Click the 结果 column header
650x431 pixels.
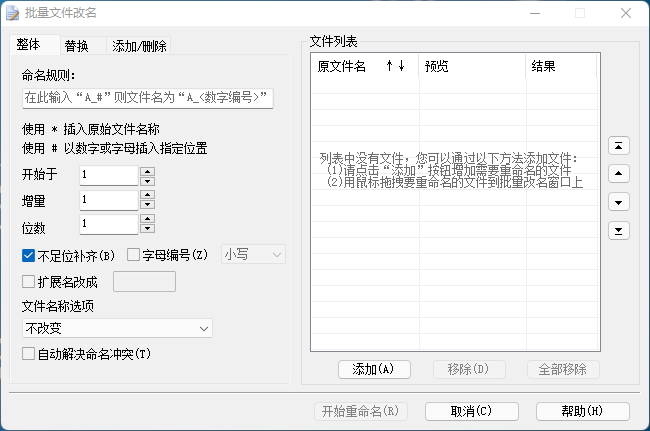(562, 66)
